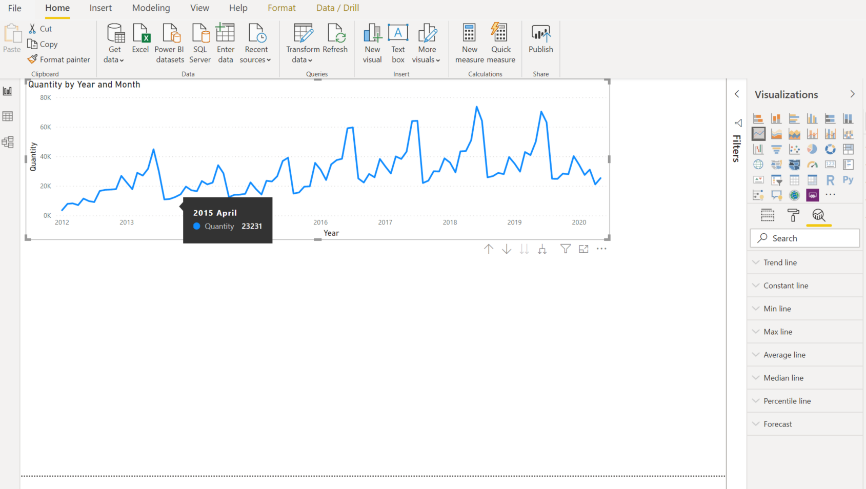Screen dimensions: 866x489
Task: Open the File menu
Action: point(15,8)
